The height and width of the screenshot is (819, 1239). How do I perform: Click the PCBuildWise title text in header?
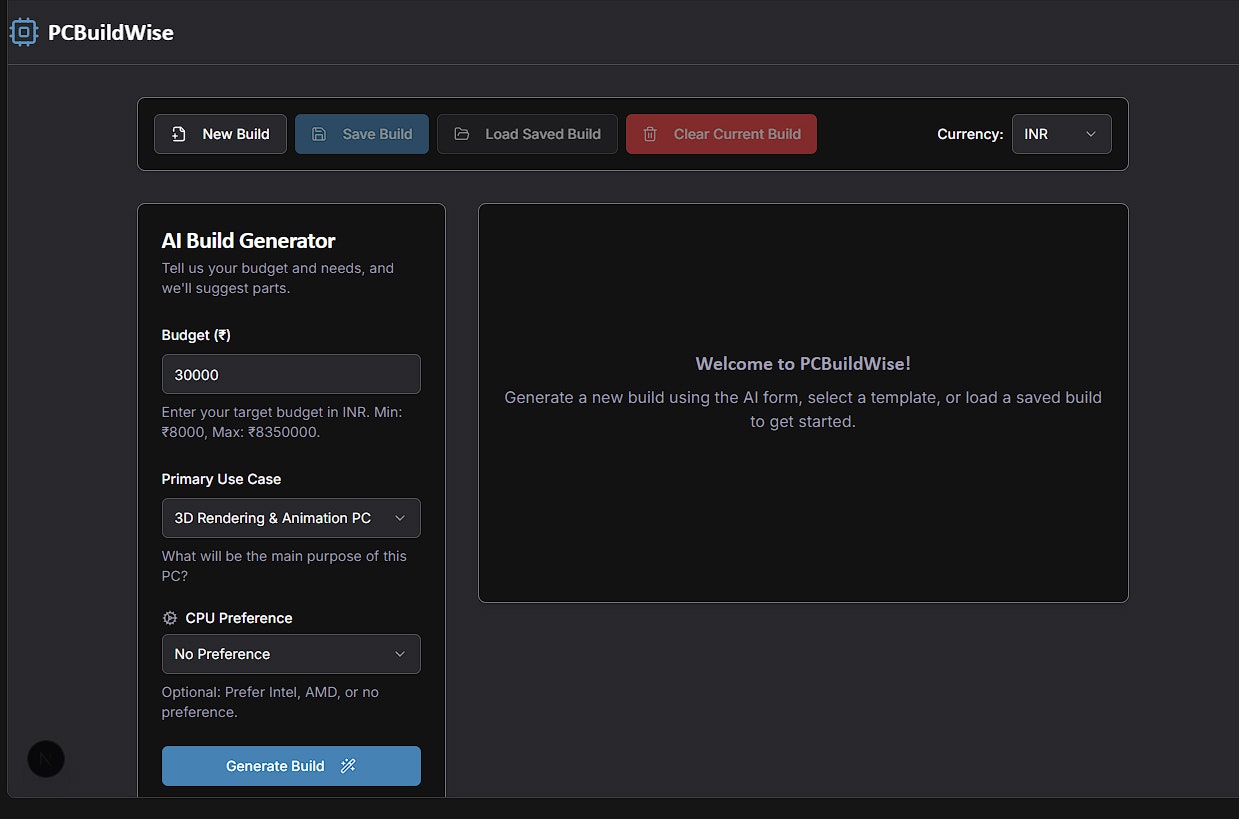pos(111,33)
